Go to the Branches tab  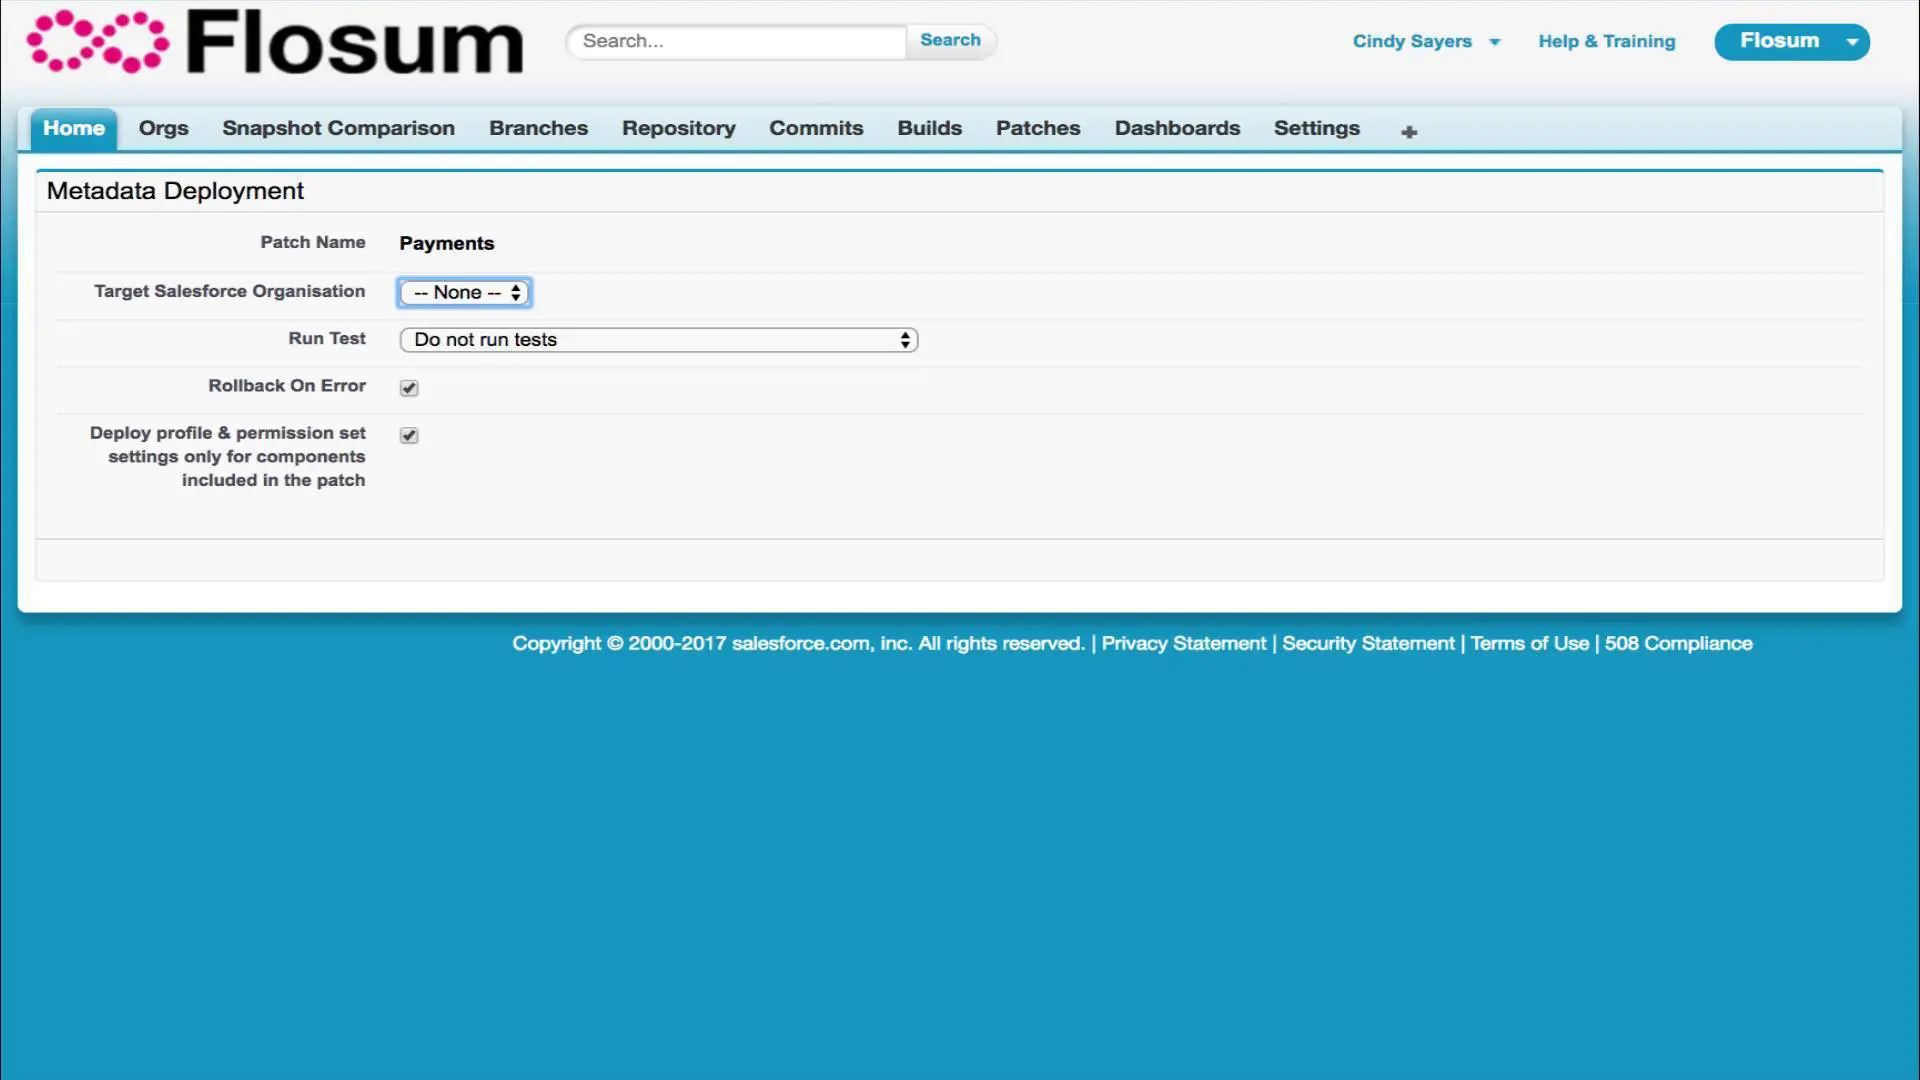(x=538, y=129)
